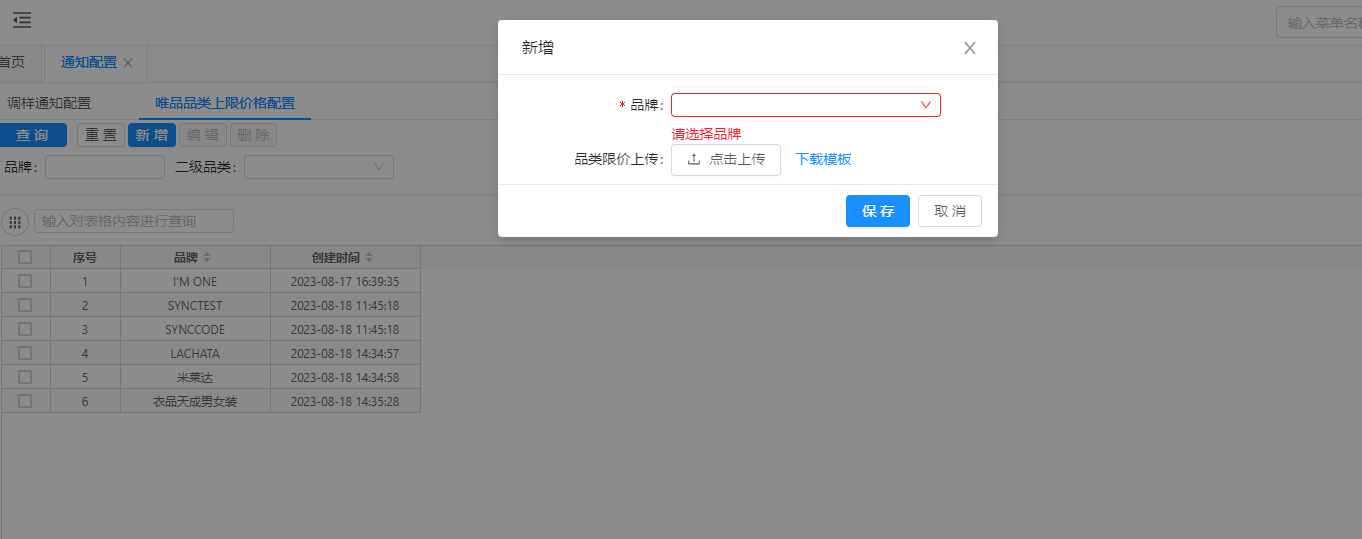Collapse the sidebar menu hamburger icon
1362x539 pixels.
[22, 20]
